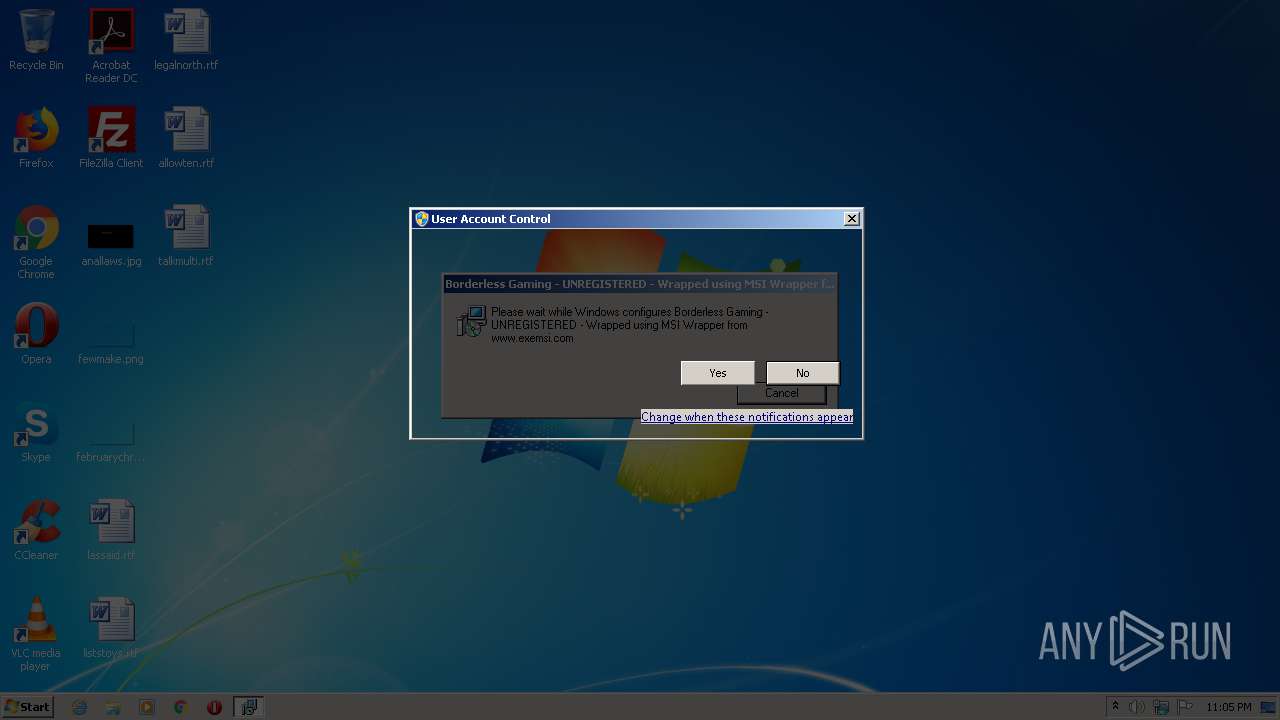This screenshot has width=1280, height=720.
Task: Select liststoys.rtf file on desktop
Action: [x=111, y=628]
